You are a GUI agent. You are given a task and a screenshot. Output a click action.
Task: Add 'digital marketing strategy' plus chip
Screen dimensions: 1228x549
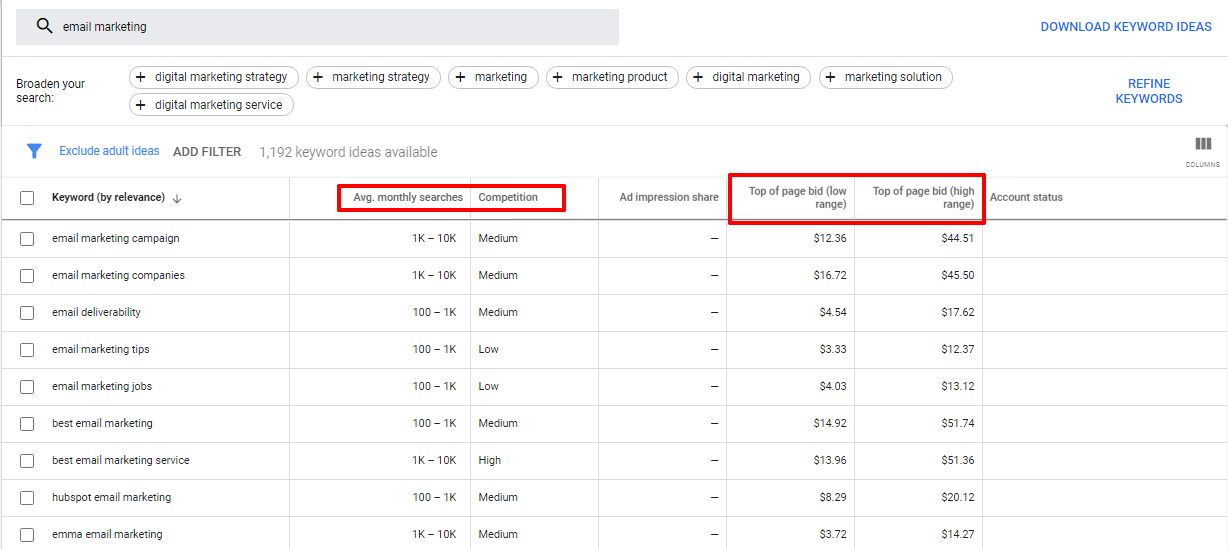213,77
